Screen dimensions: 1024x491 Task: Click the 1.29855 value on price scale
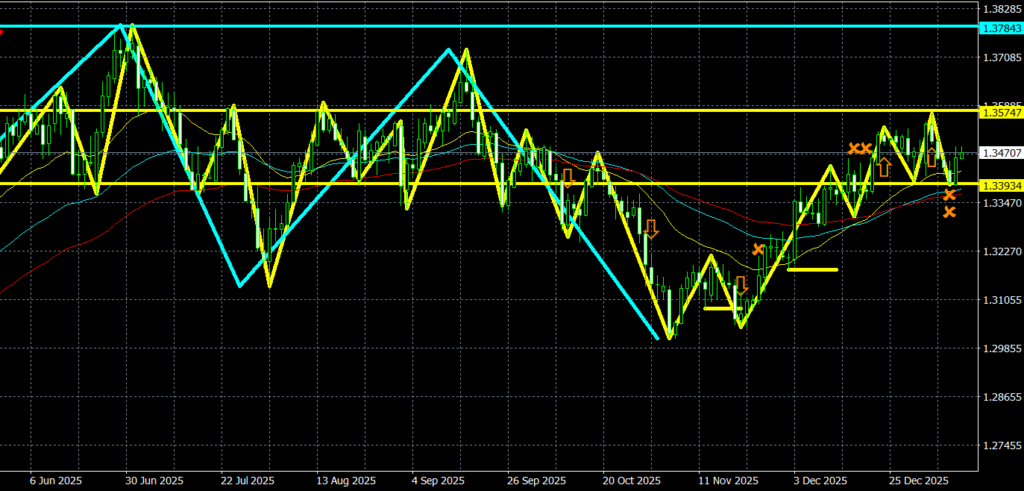[x=1001, y=348]
